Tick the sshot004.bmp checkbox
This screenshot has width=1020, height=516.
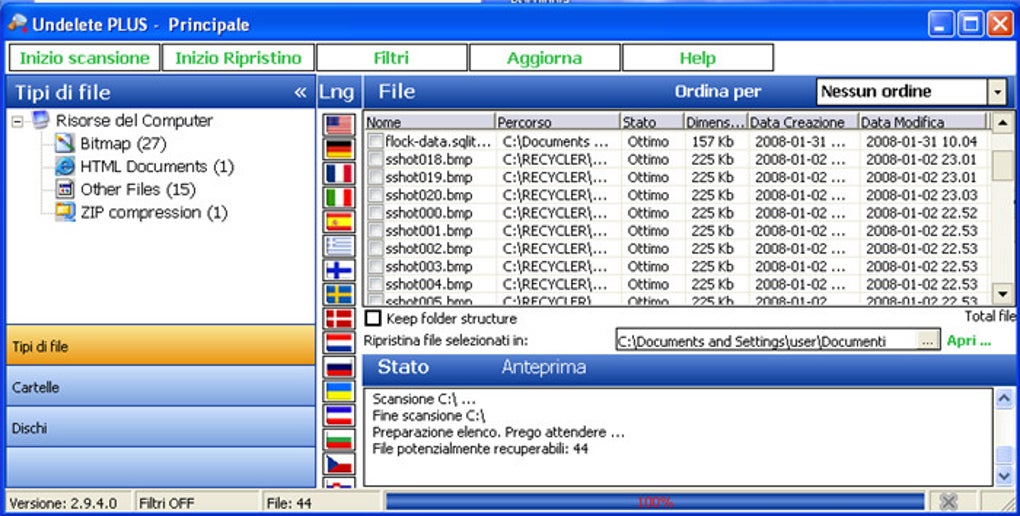click(375, 284)
